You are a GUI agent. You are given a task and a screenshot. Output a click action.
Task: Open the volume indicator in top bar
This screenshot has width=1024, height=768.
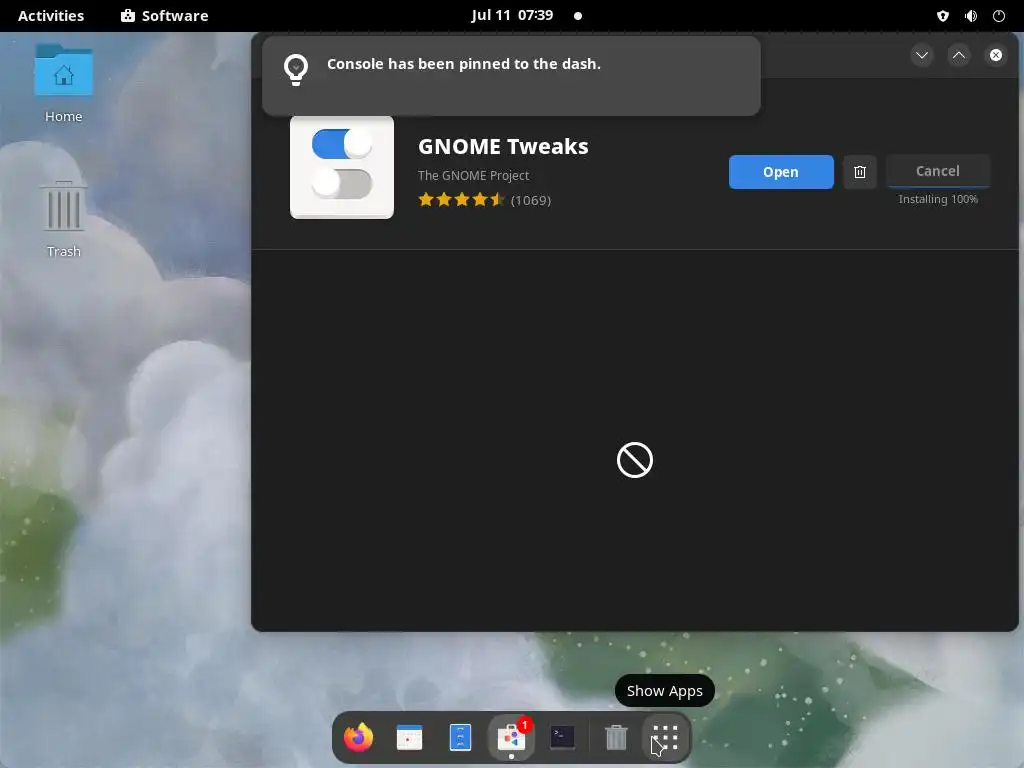point(971,16)
